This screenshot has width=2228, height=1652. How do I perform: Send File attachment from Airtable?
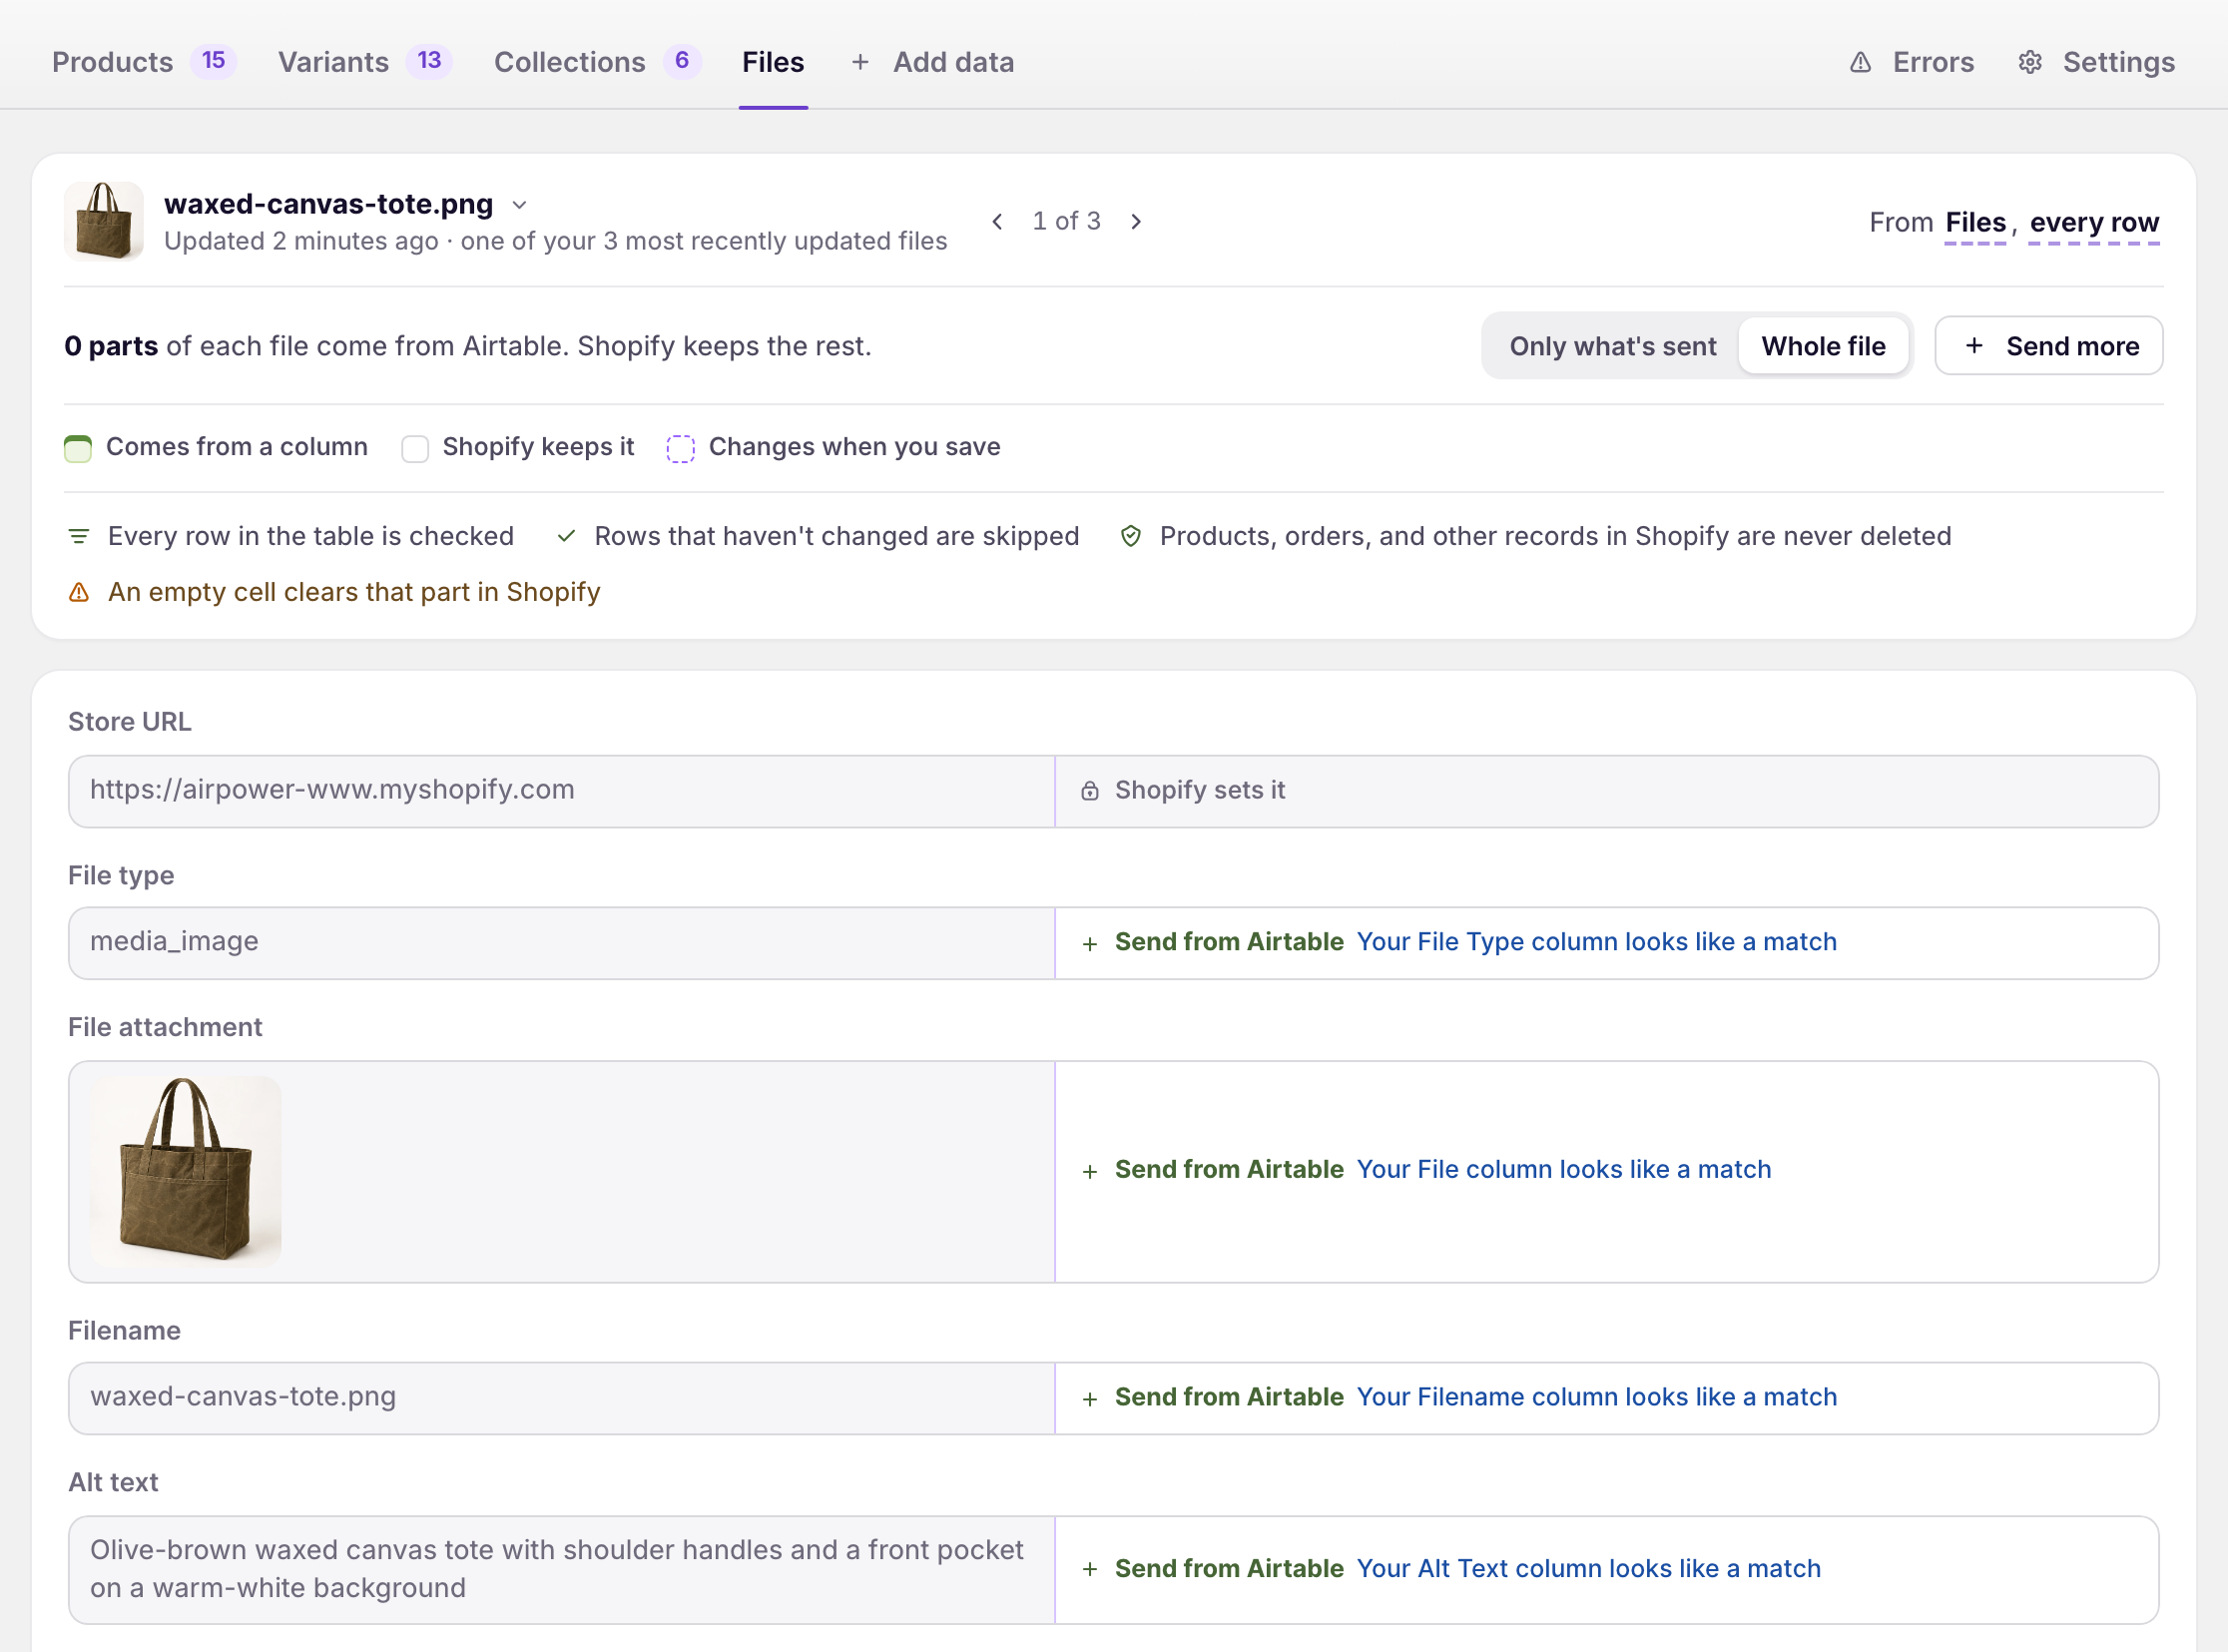tap(1229, 1170)
